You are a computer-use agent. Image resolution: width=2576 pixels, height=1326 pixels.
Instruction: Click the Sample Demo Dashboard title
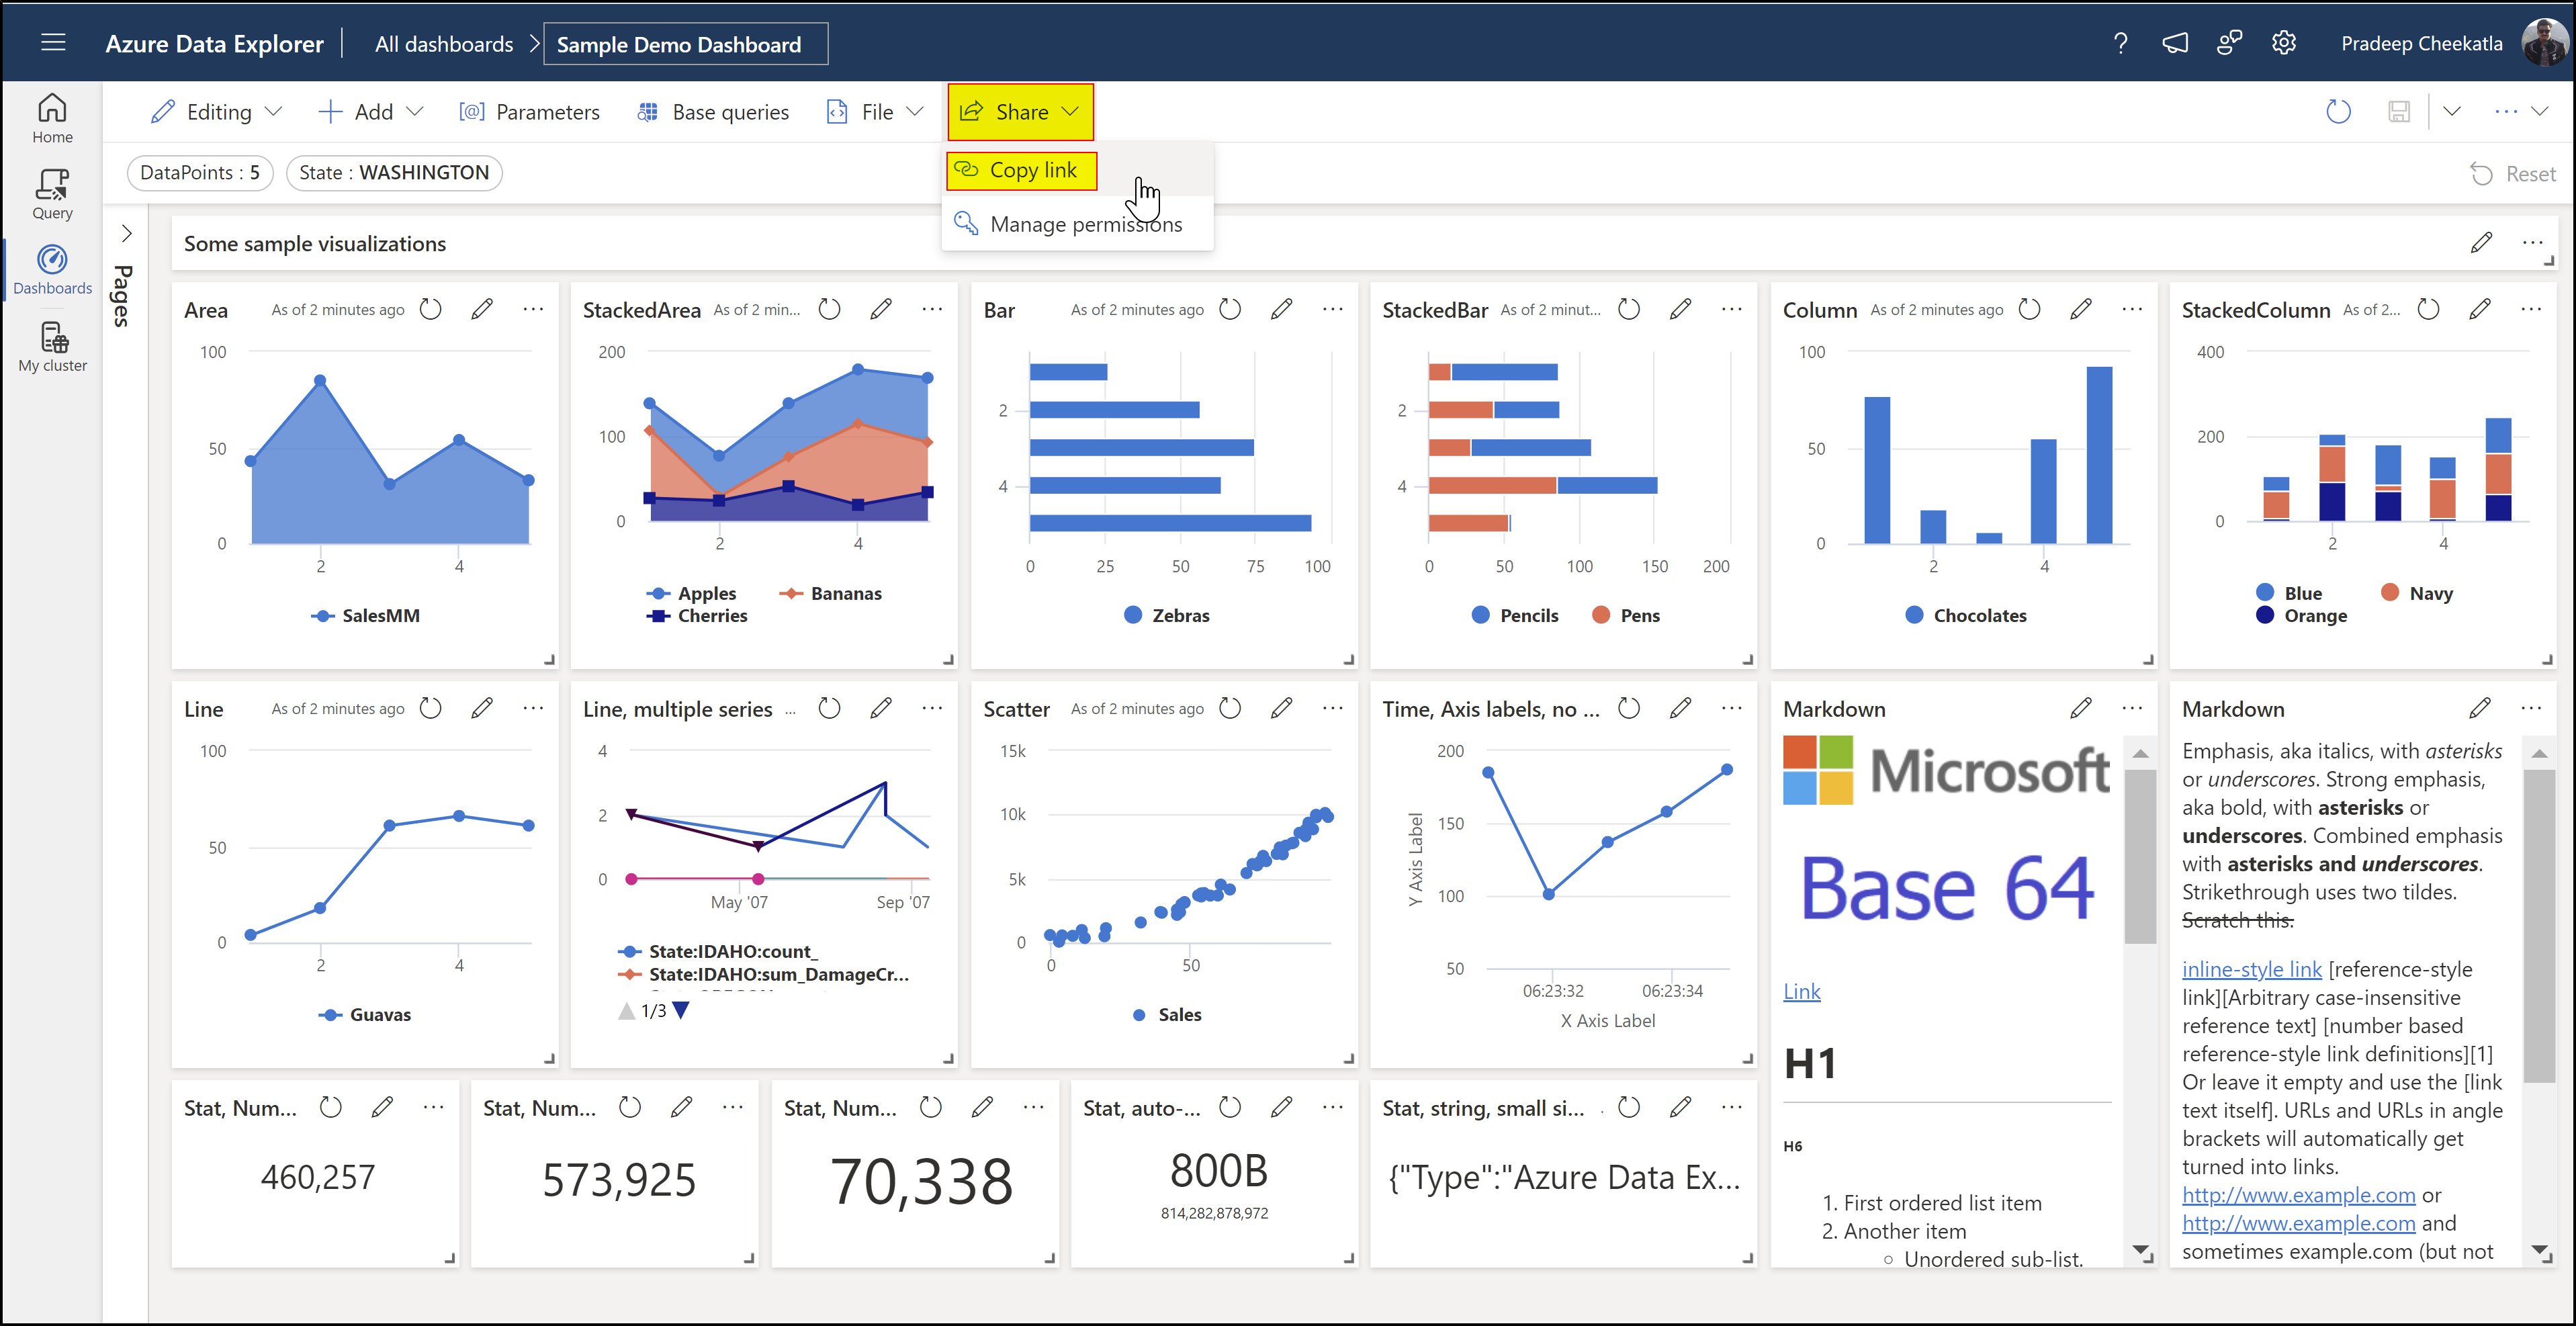pyautogui.click(x=685, y=44)
